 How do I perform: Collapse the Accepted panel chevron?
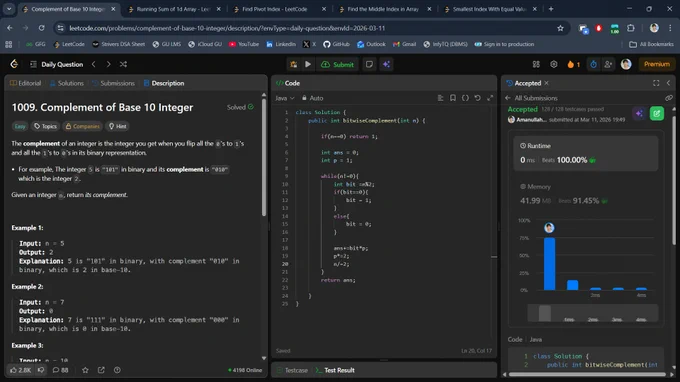coord(668,83)
